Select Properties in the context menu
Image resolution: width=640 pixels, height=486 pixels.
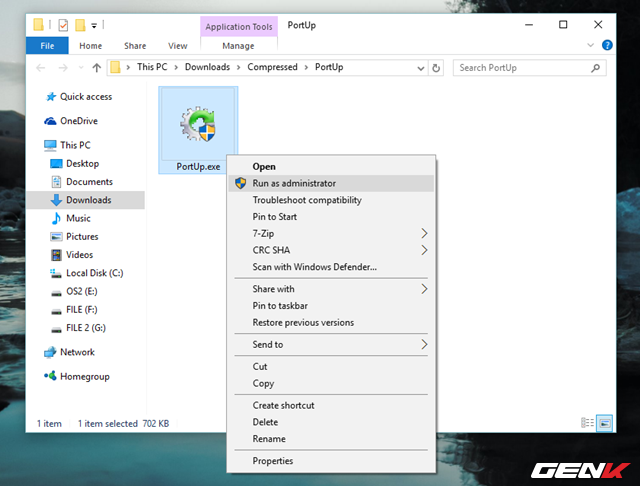pyautogui.click(x=272, y=461)
